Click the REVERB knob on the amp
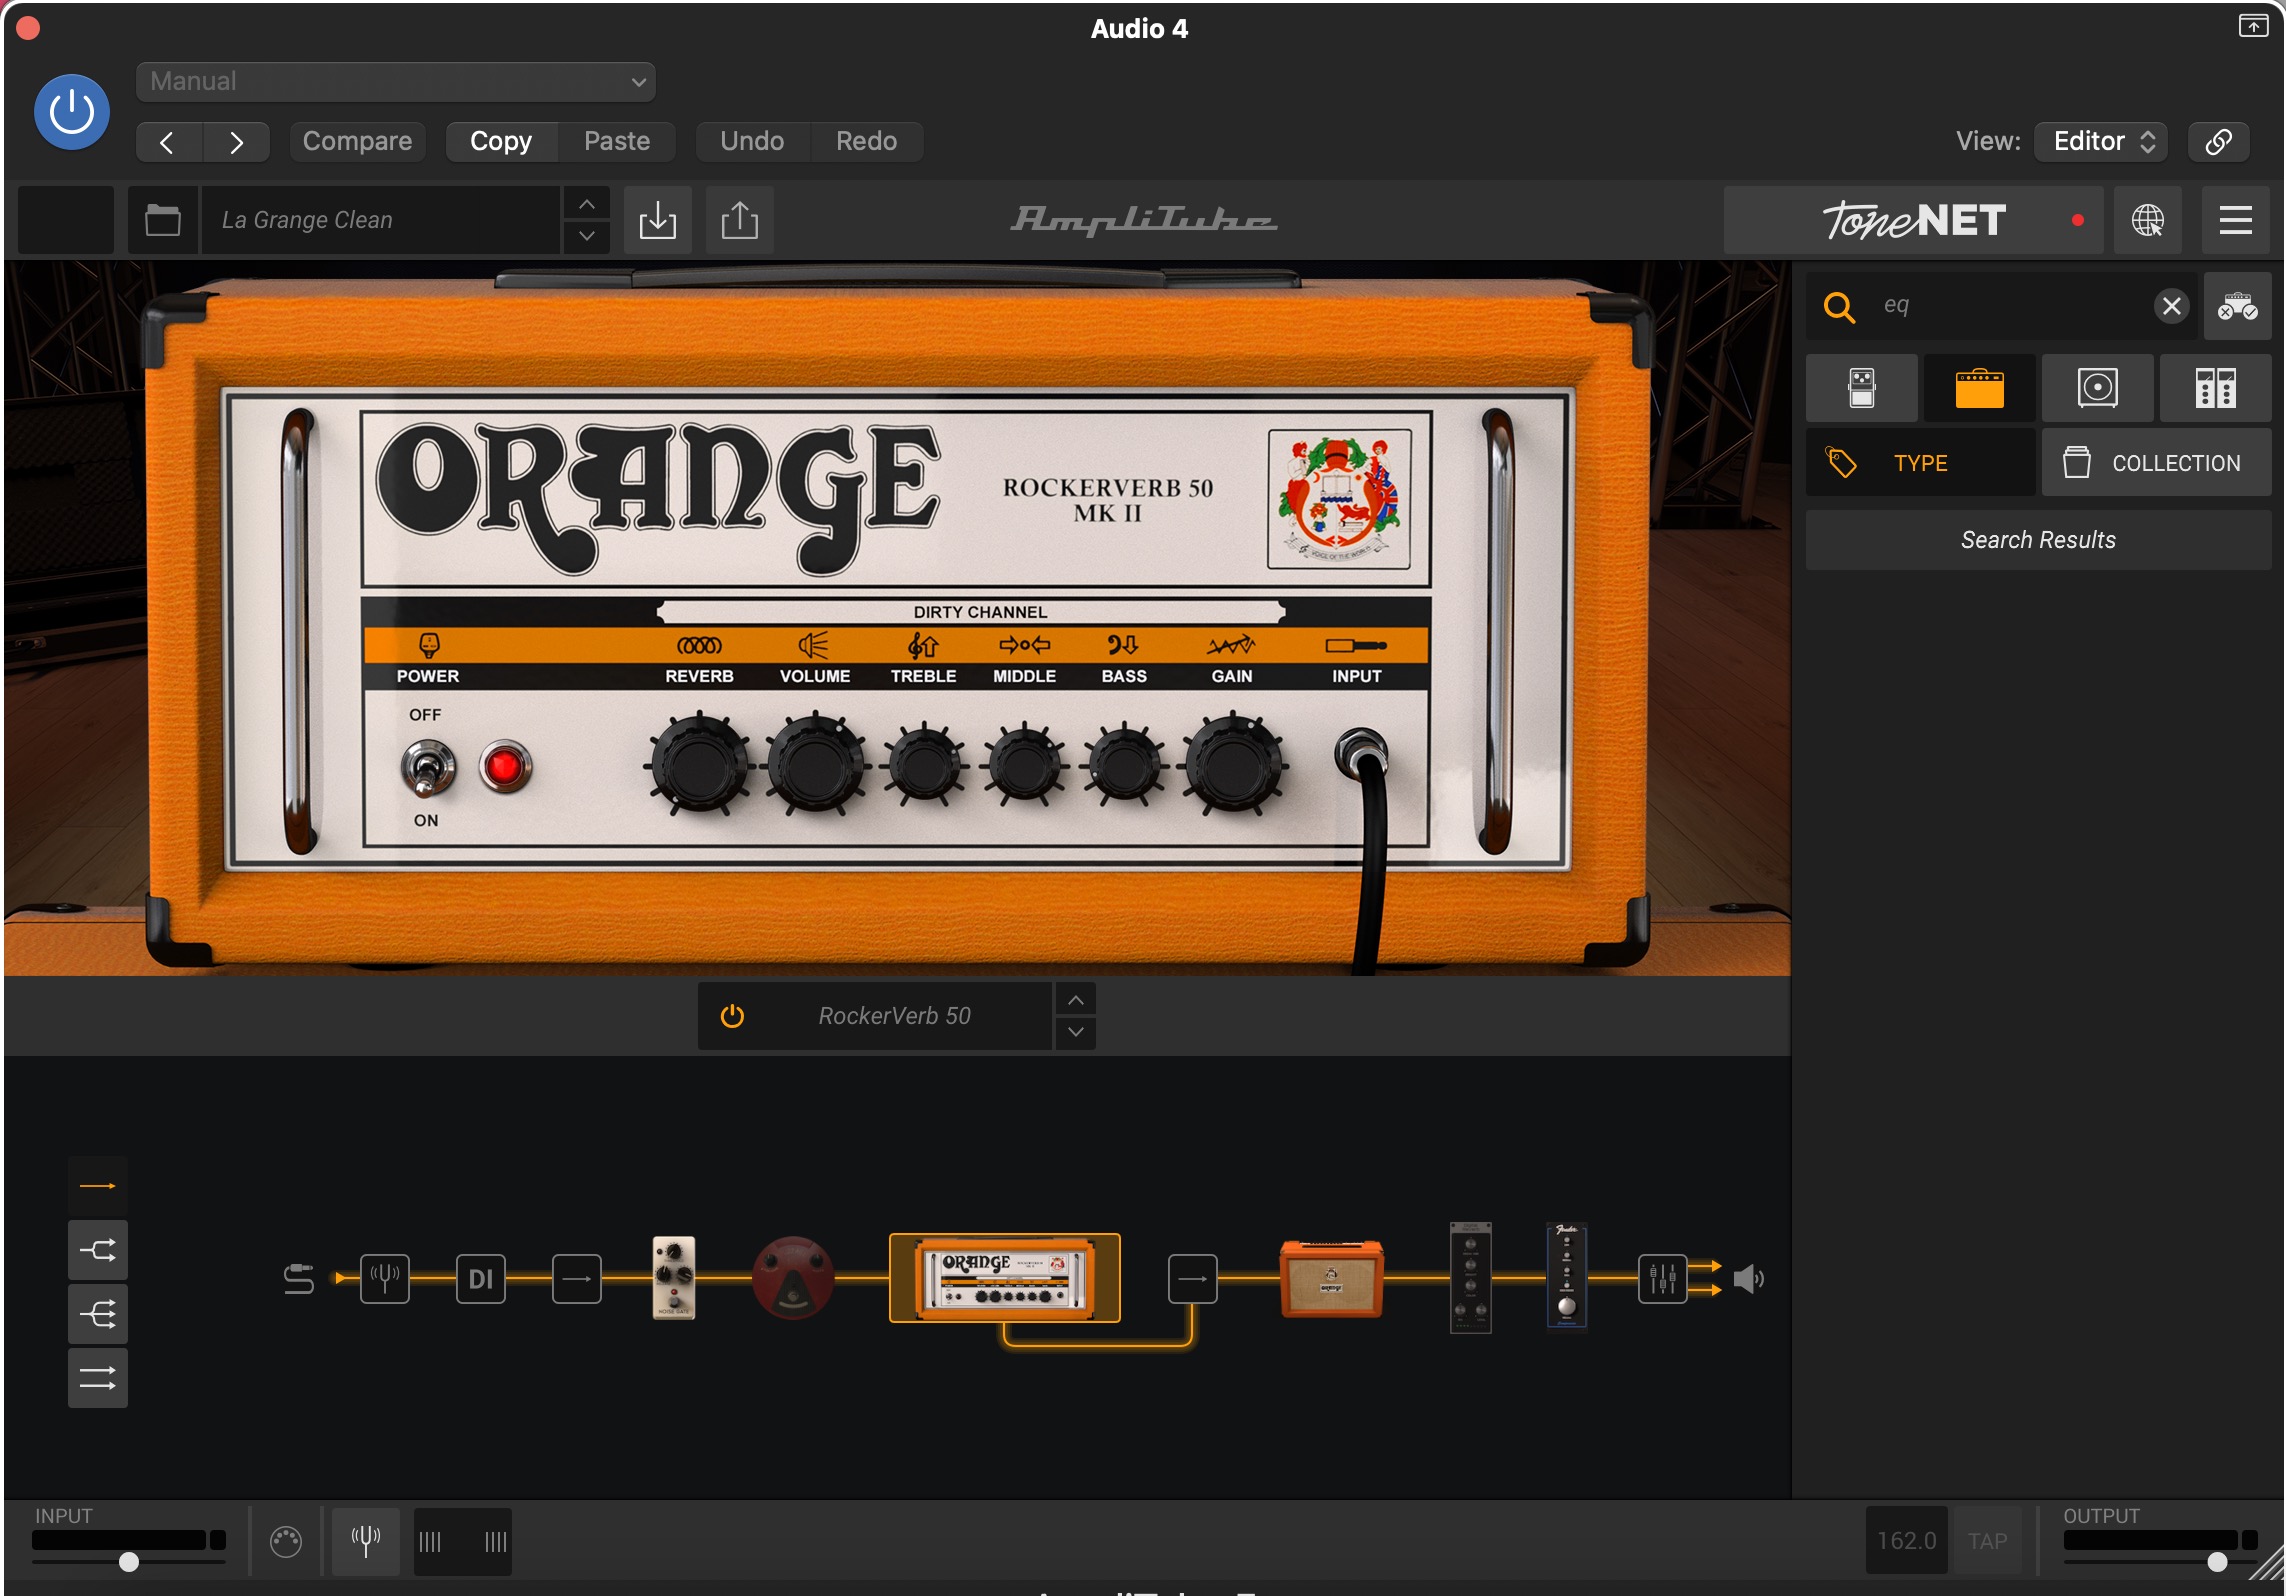 coord(699,766)
